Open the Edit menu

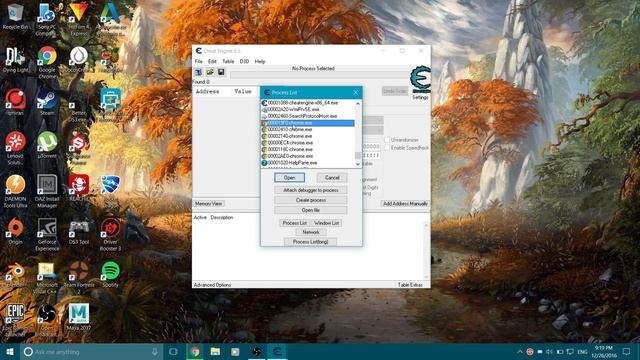point(212,61)
